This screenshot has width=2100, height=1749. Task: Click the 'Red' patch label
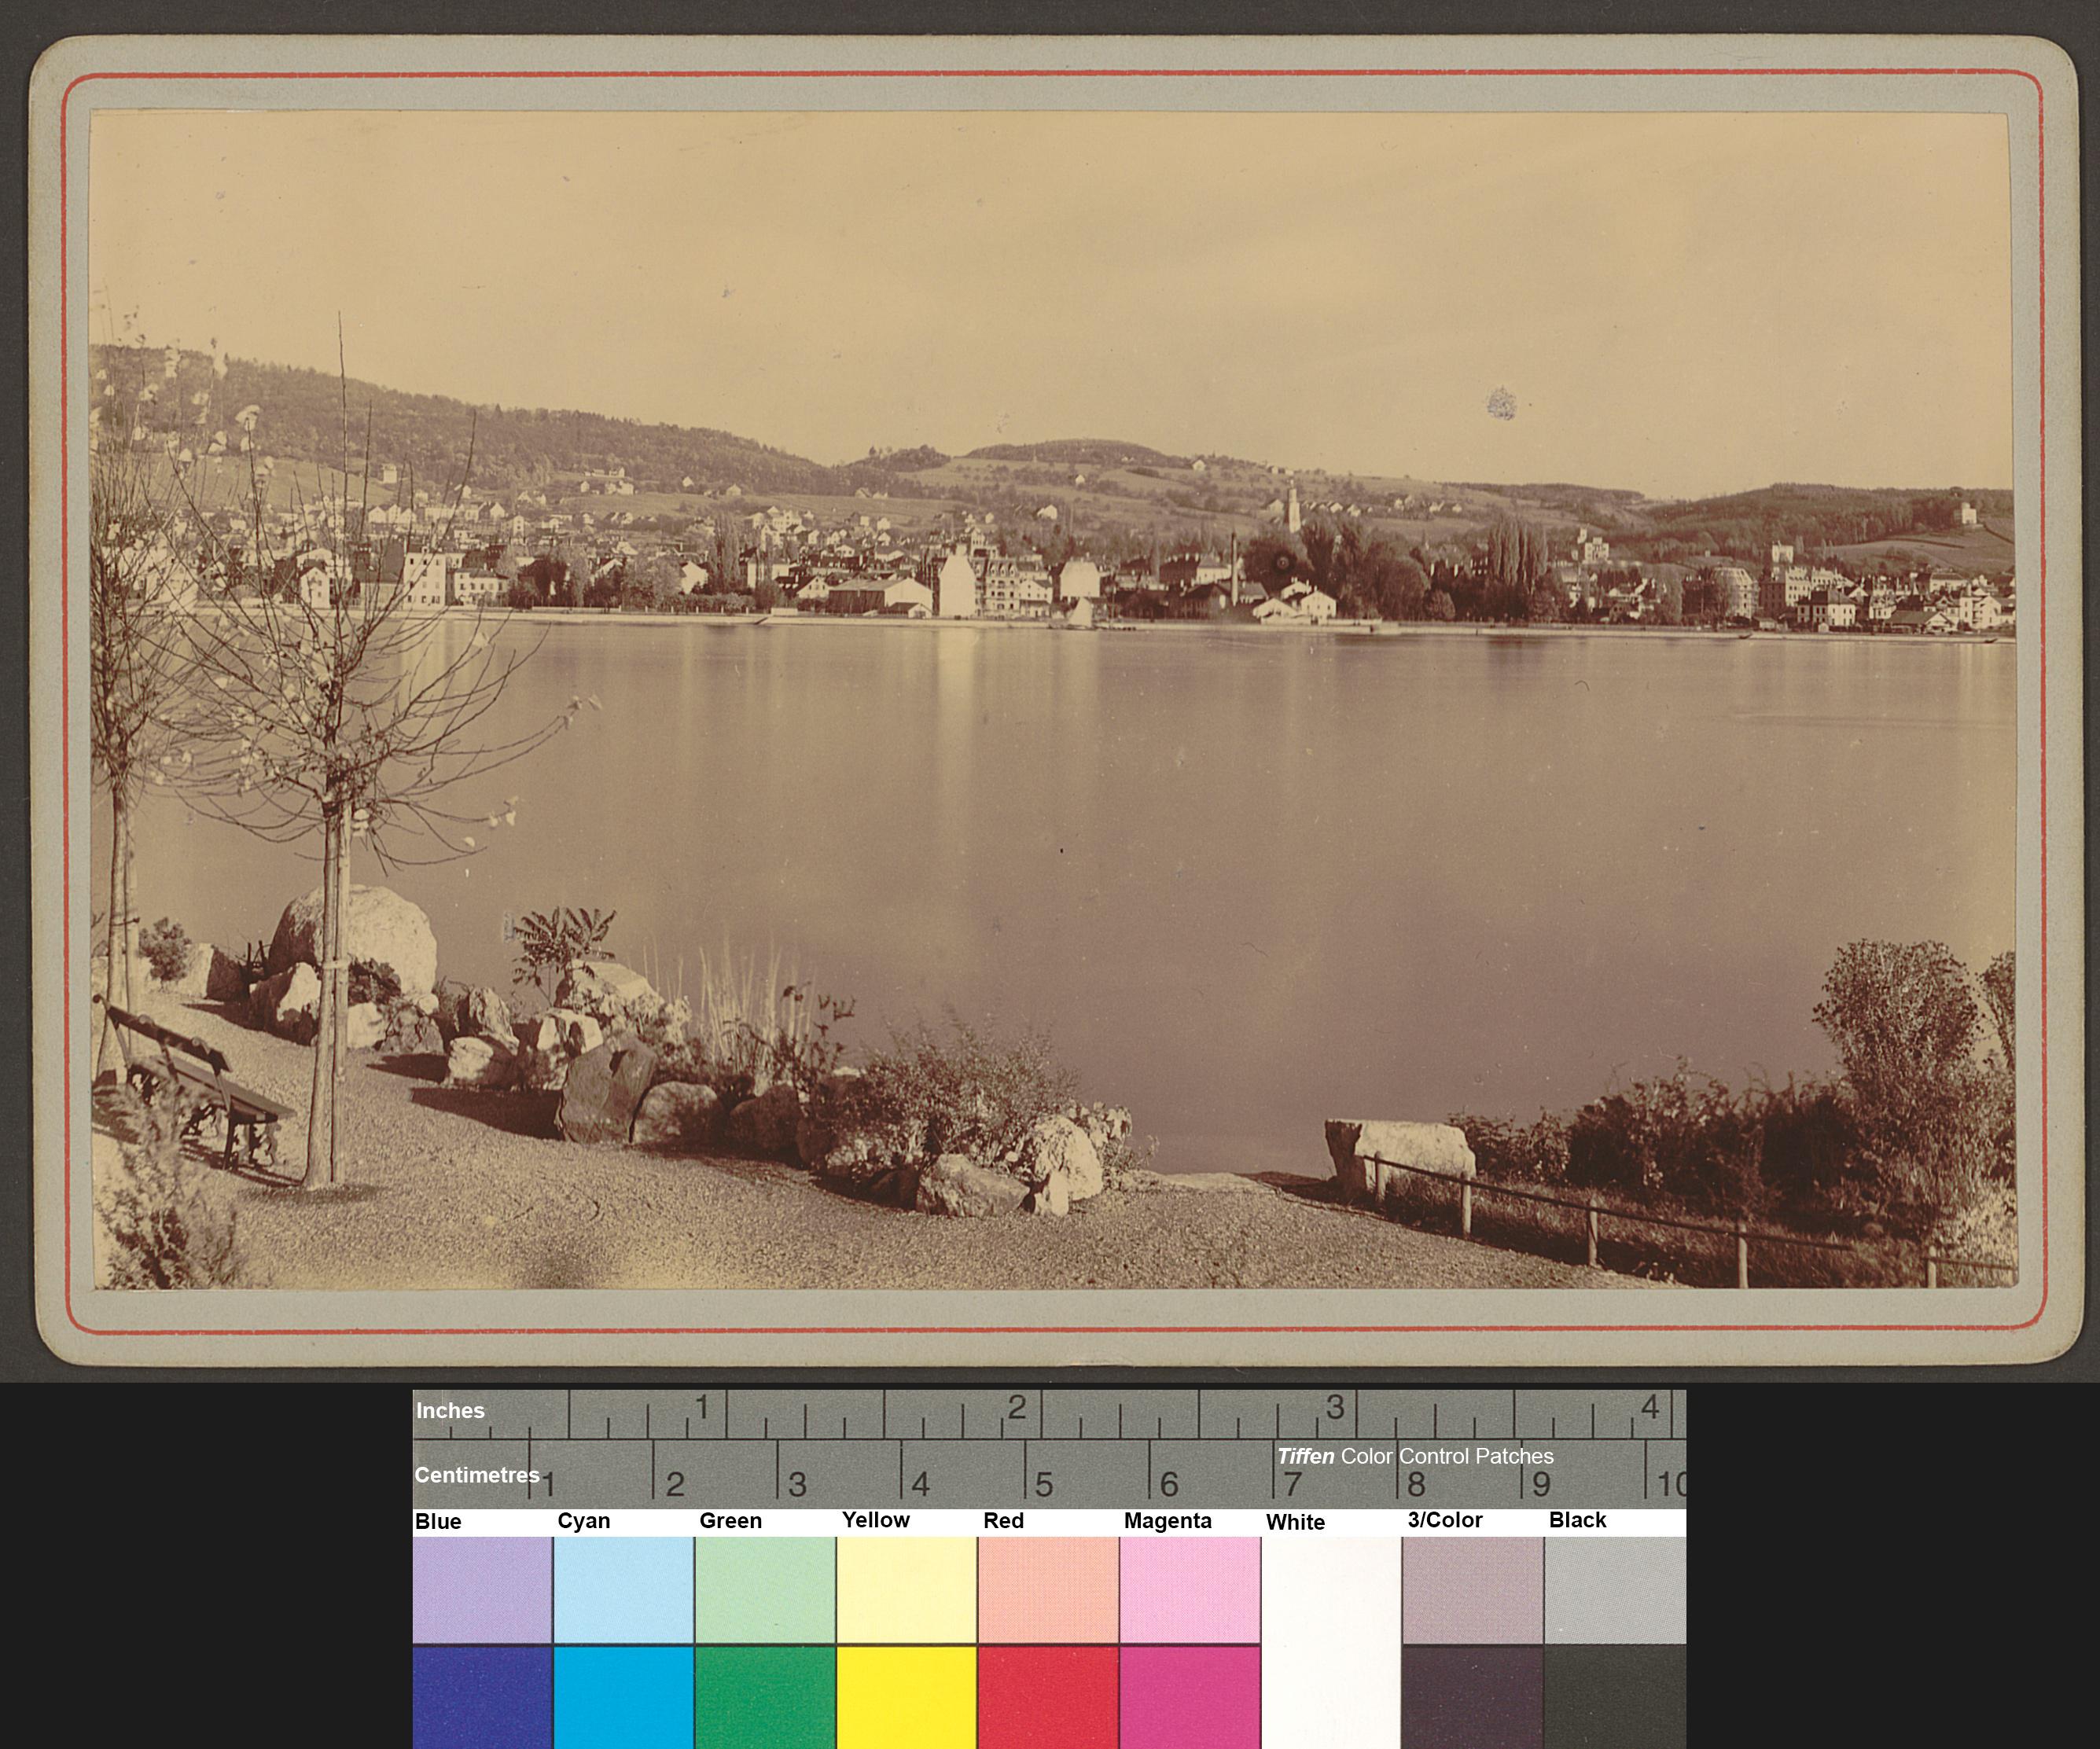pyautogui.click(x=1003, y=1520)
